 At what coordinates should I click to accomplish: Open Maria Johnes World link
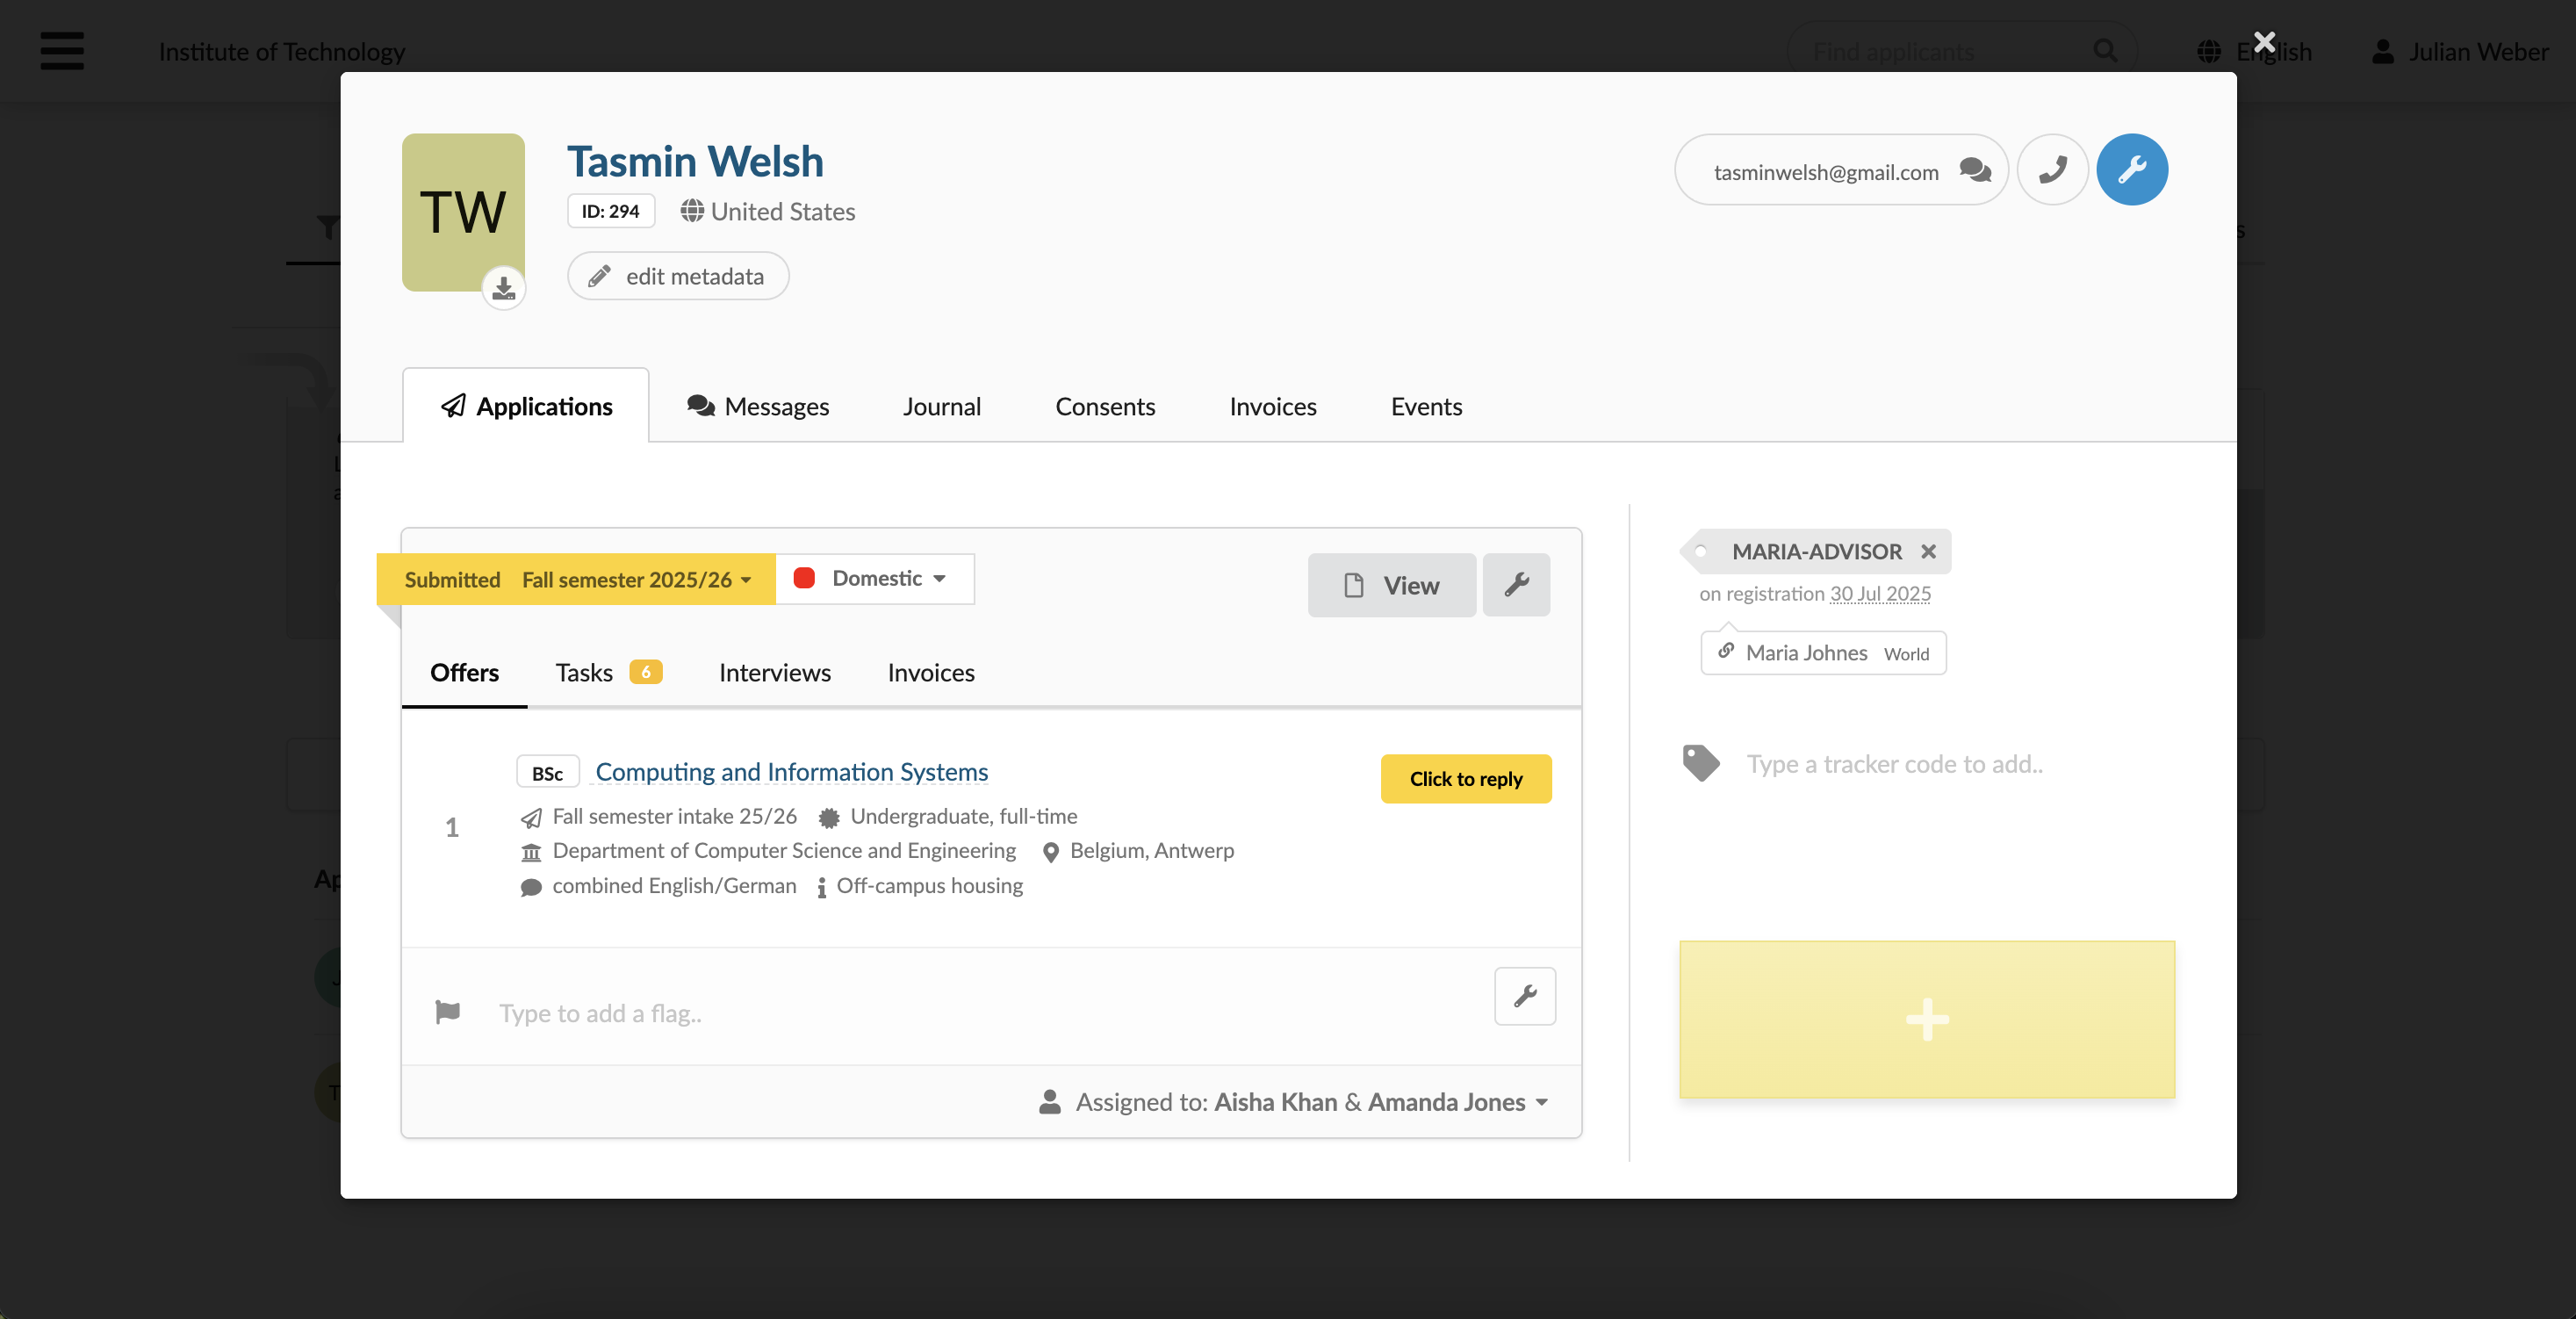pos(1823,652)
